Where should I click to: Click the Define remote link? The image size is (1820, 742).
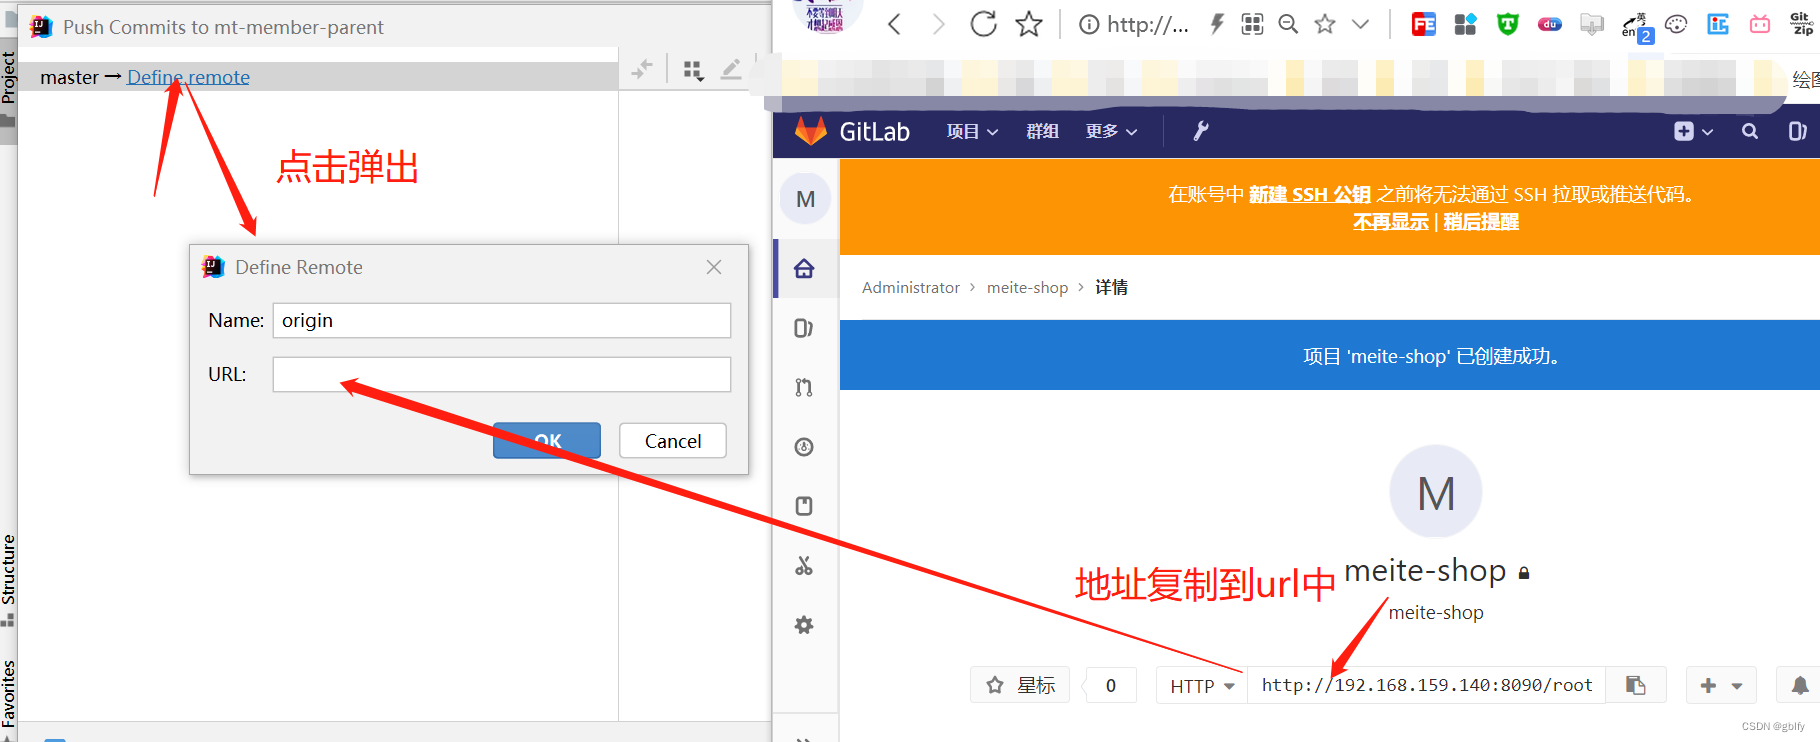(x=188, y=77)
